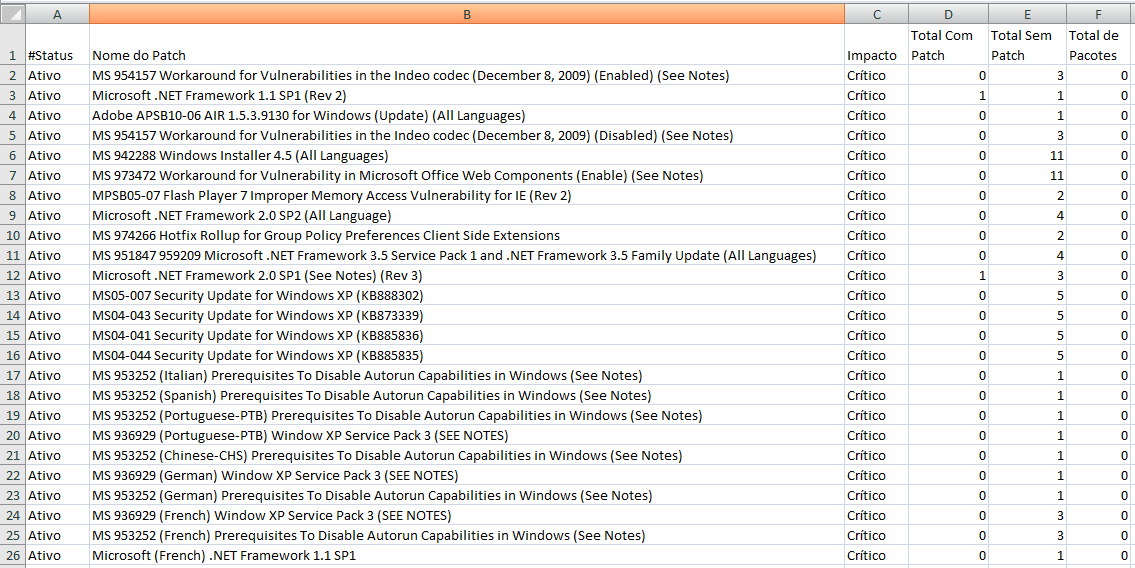The width and height of the screenshot is (1135, 568).
Task: Select MS 953252 (Italian) Autorun prerequisites cell
Action: 467,376
